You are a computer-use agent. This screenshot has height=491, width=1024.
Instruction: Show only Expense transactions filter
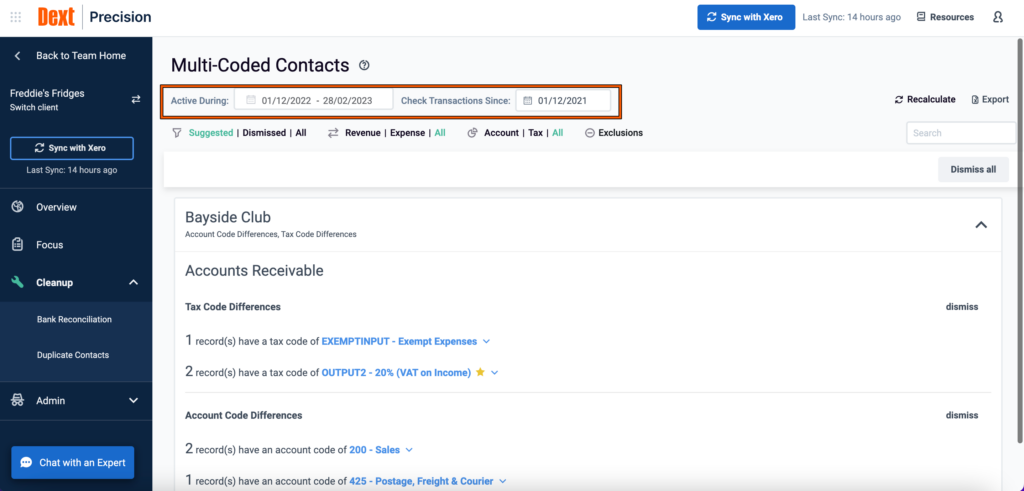click(x=408, y=133)
